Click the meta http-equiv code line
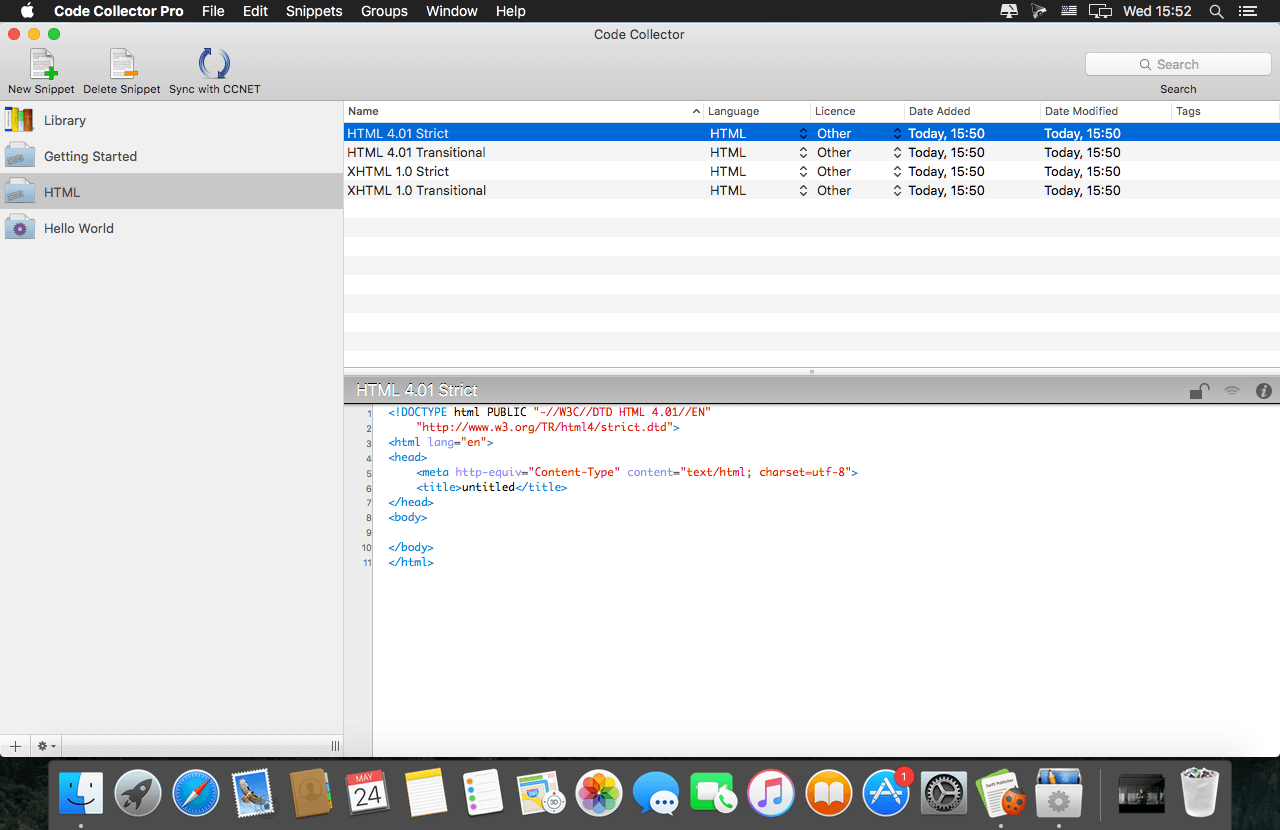Viewport: 1280px width, 830px height. coord(637,472)
